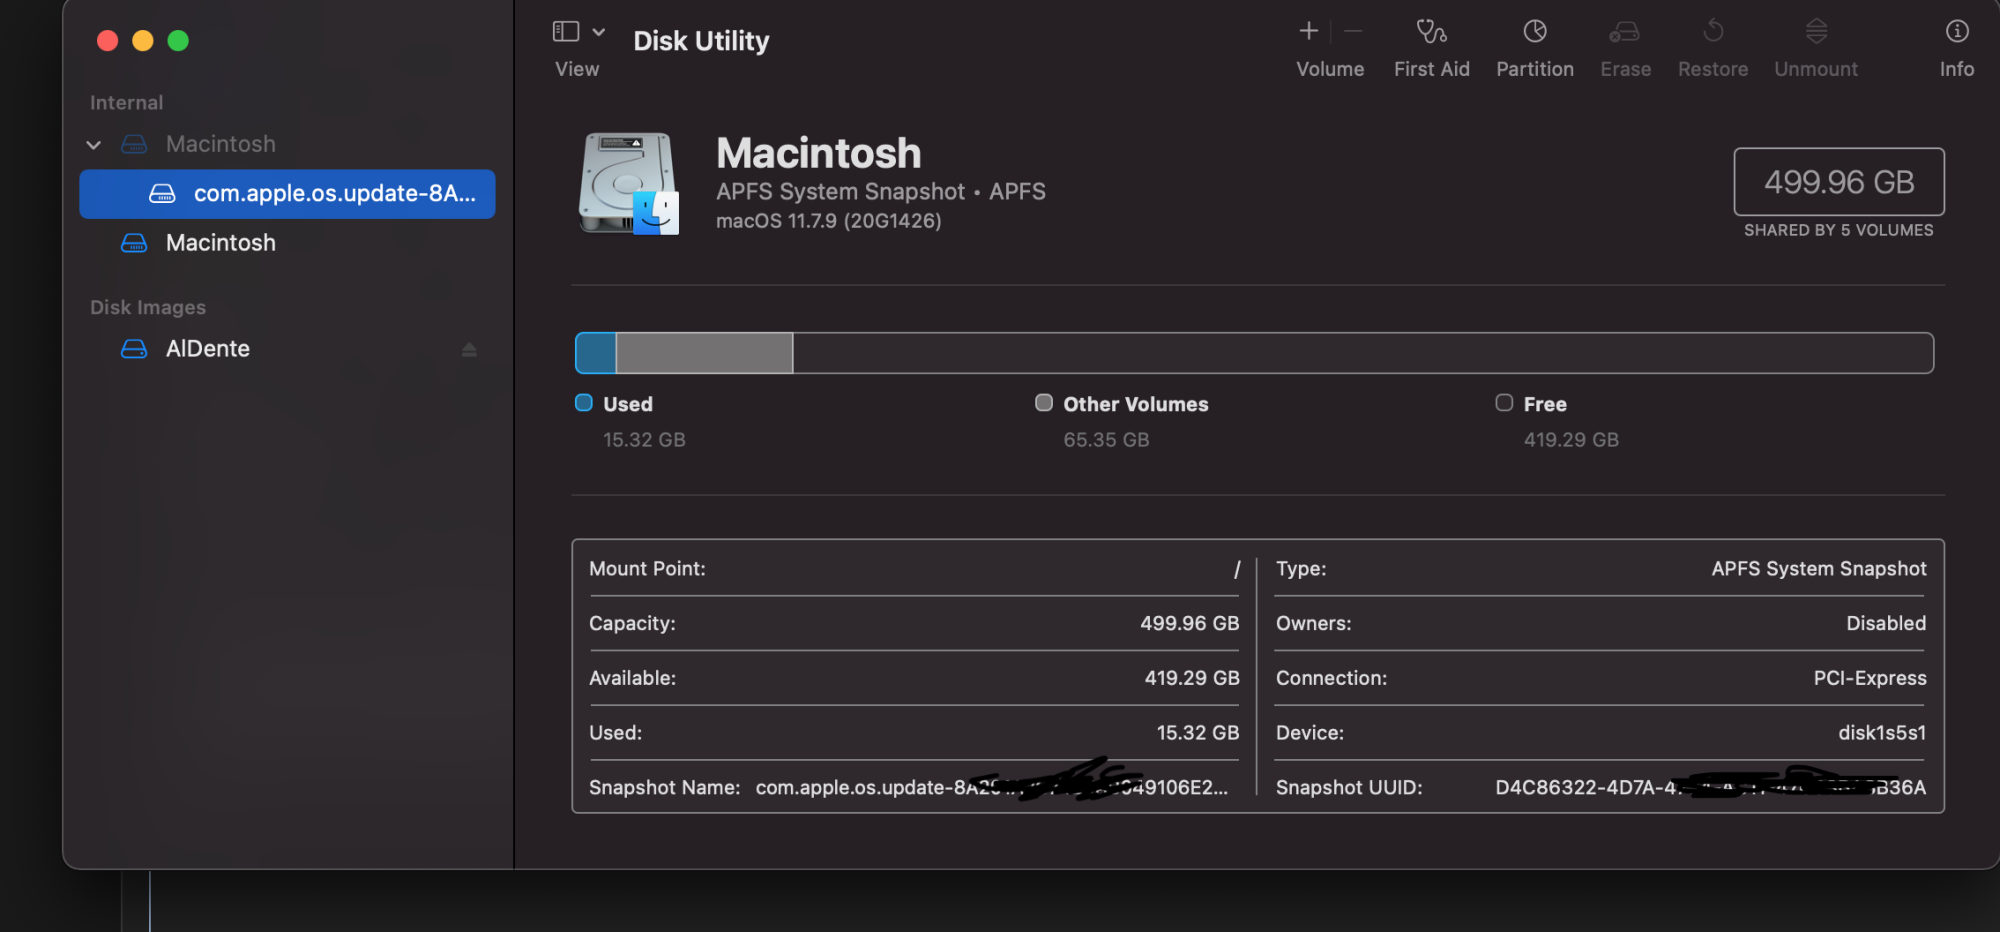Image resolution: width=2000 pixels, height=932 pixels.
Task: Click the 499.96 GB capacity box
Action: click(1838, 182)
